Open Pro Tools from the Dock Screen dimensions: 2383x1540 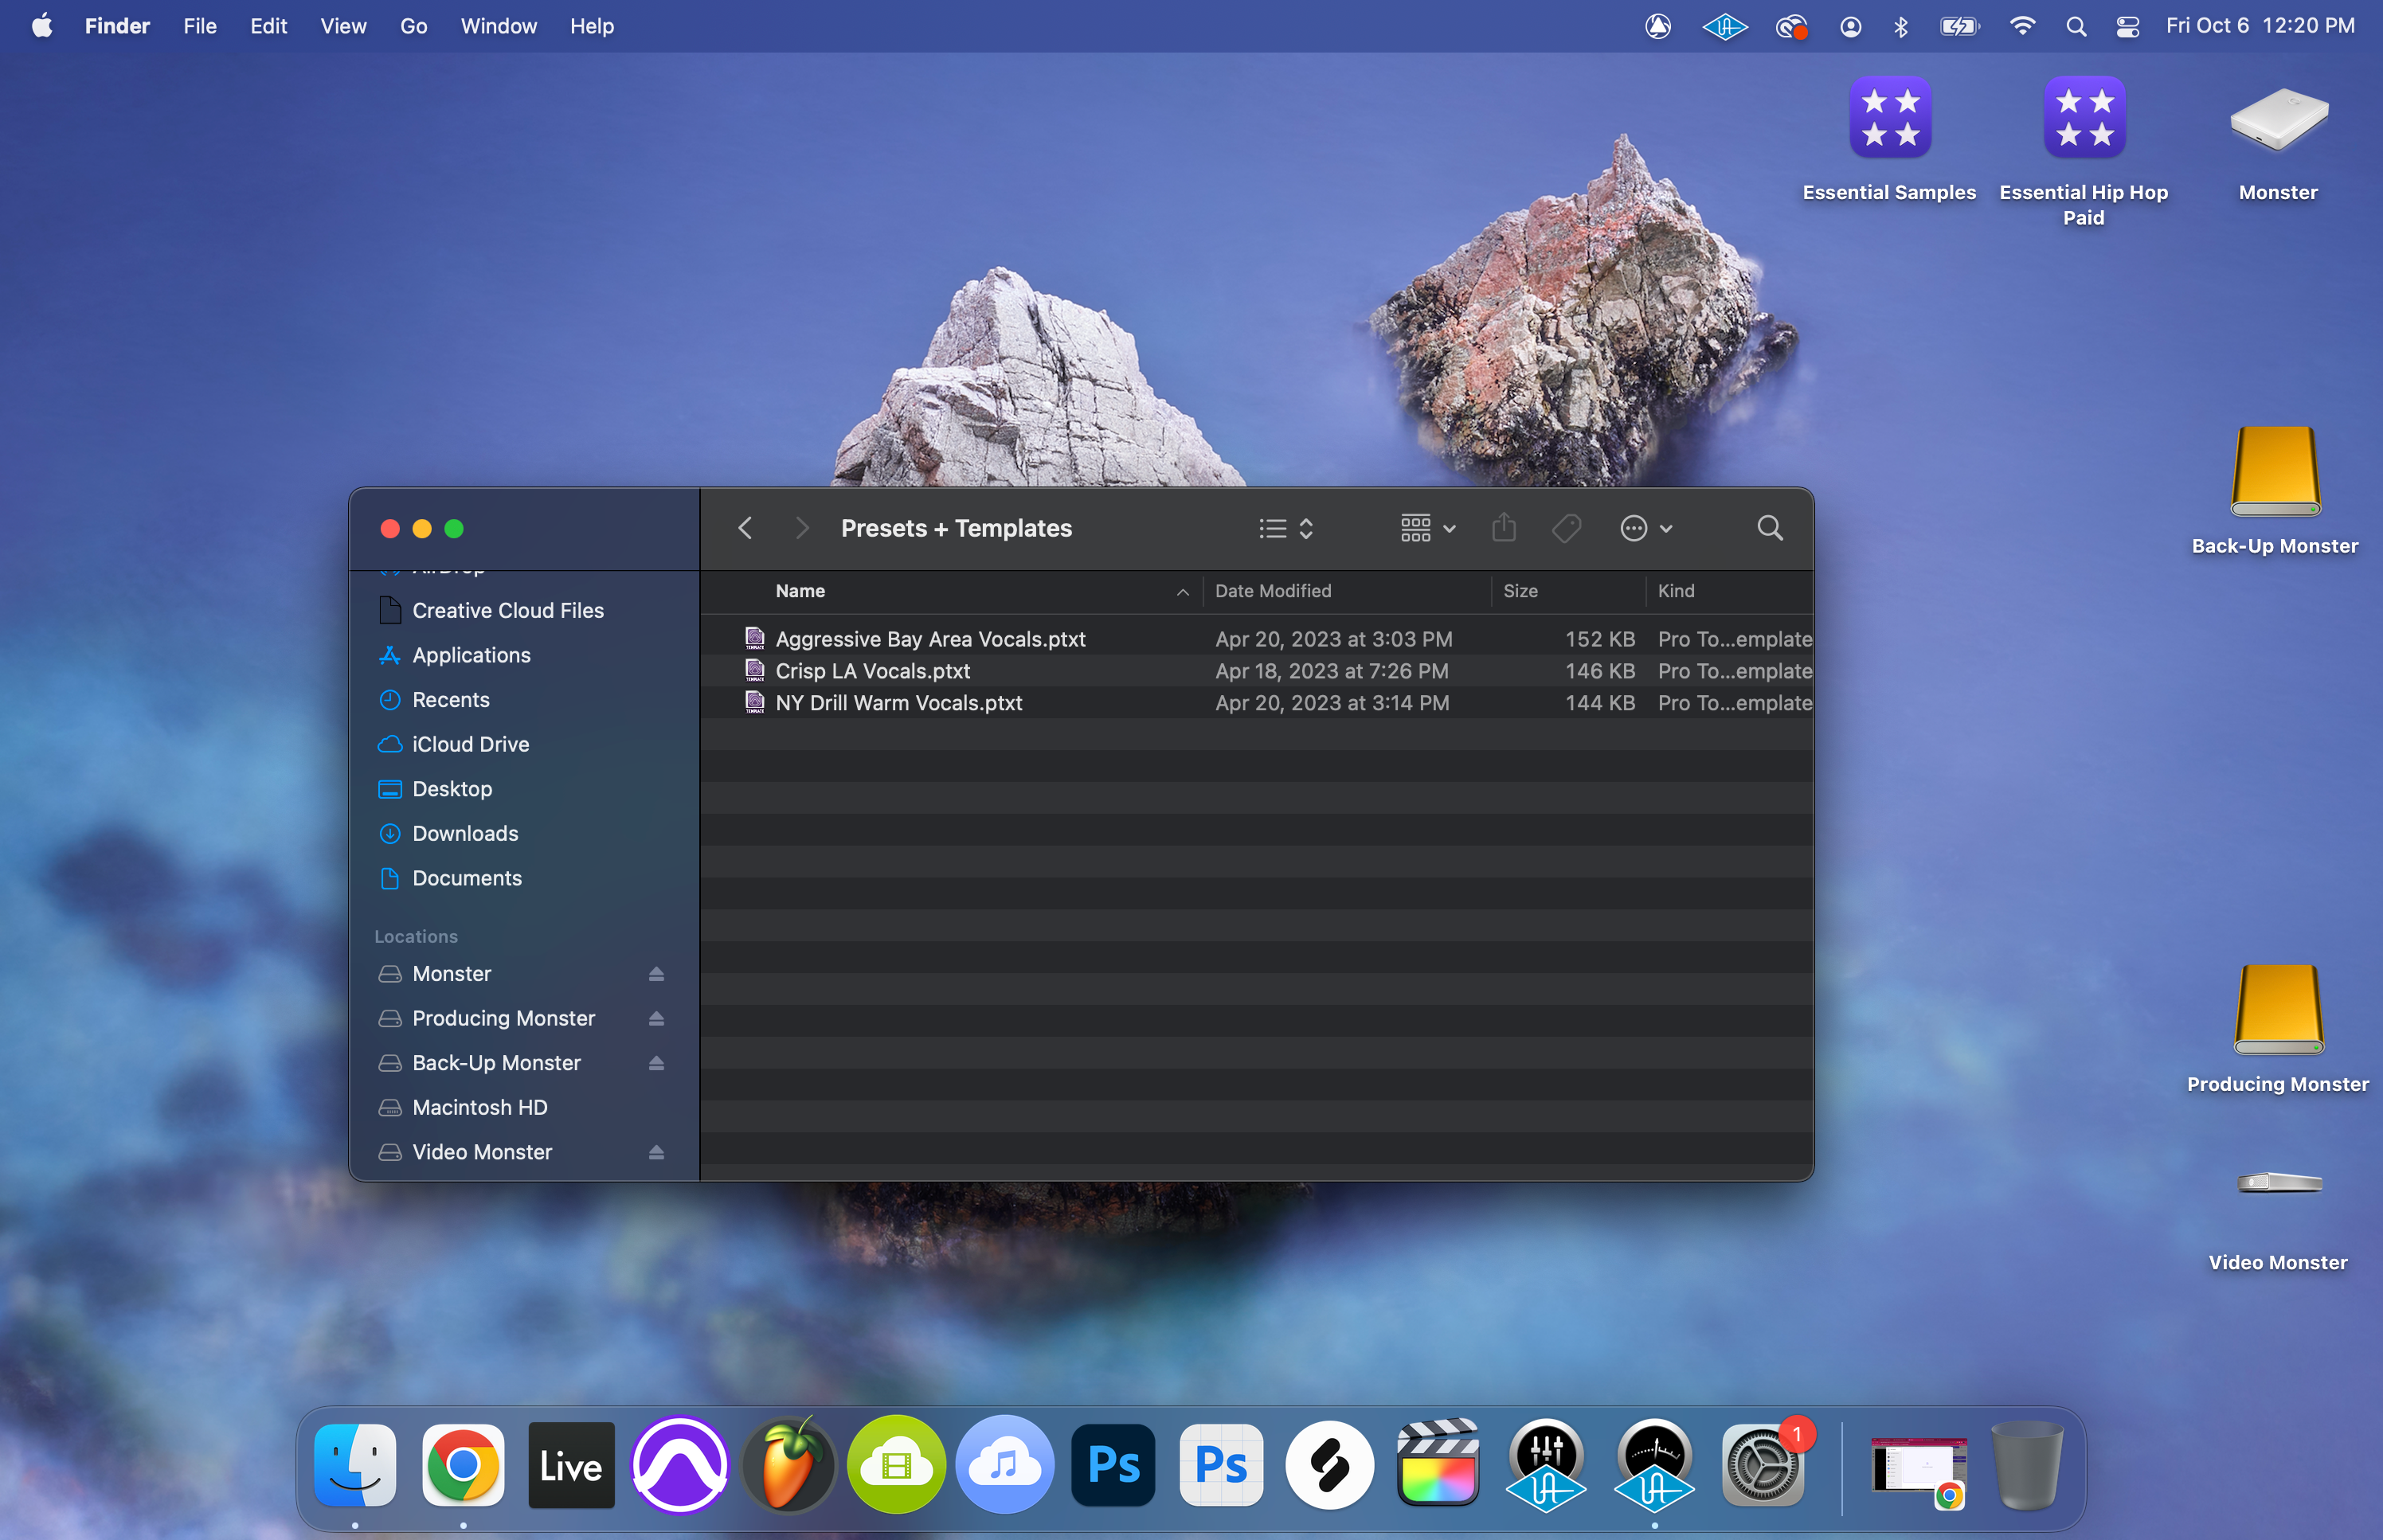680,1466
